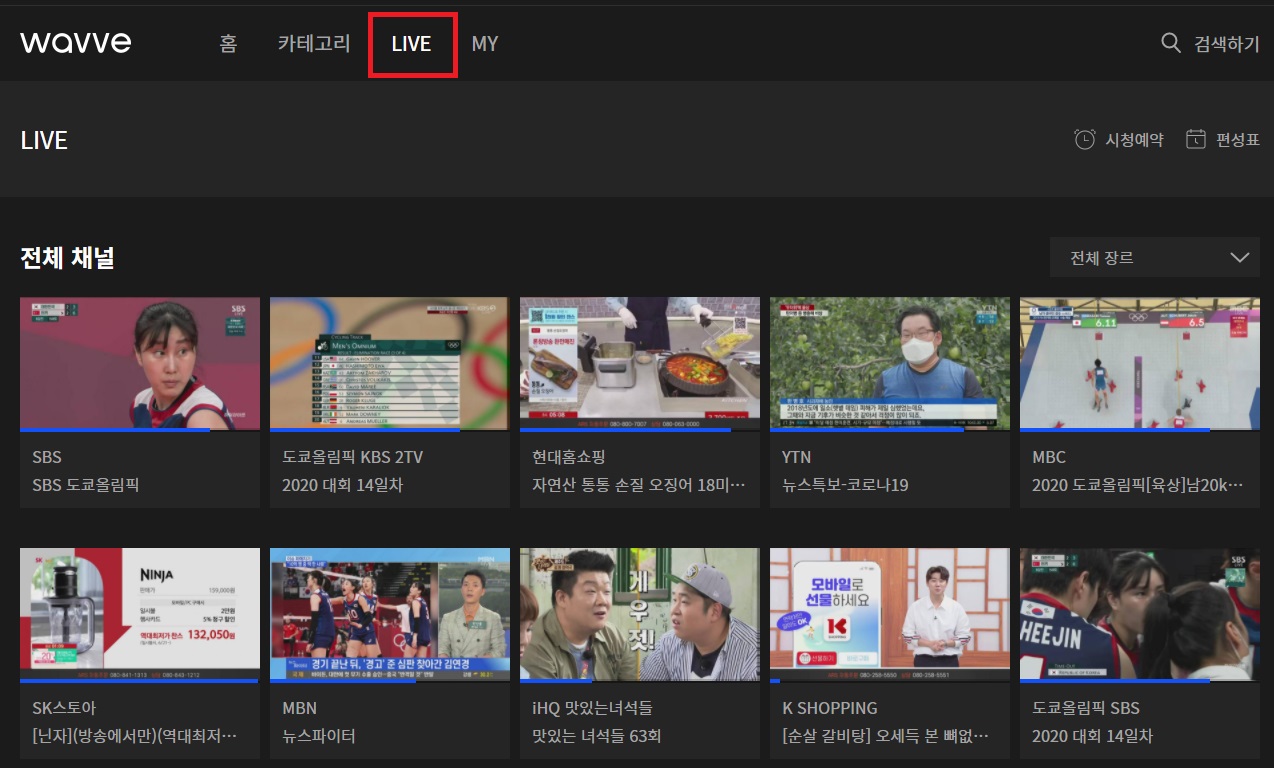Click program title [순살 갈비탕] 오세득
Screen dimensions: 1274x768
point(886,736)
